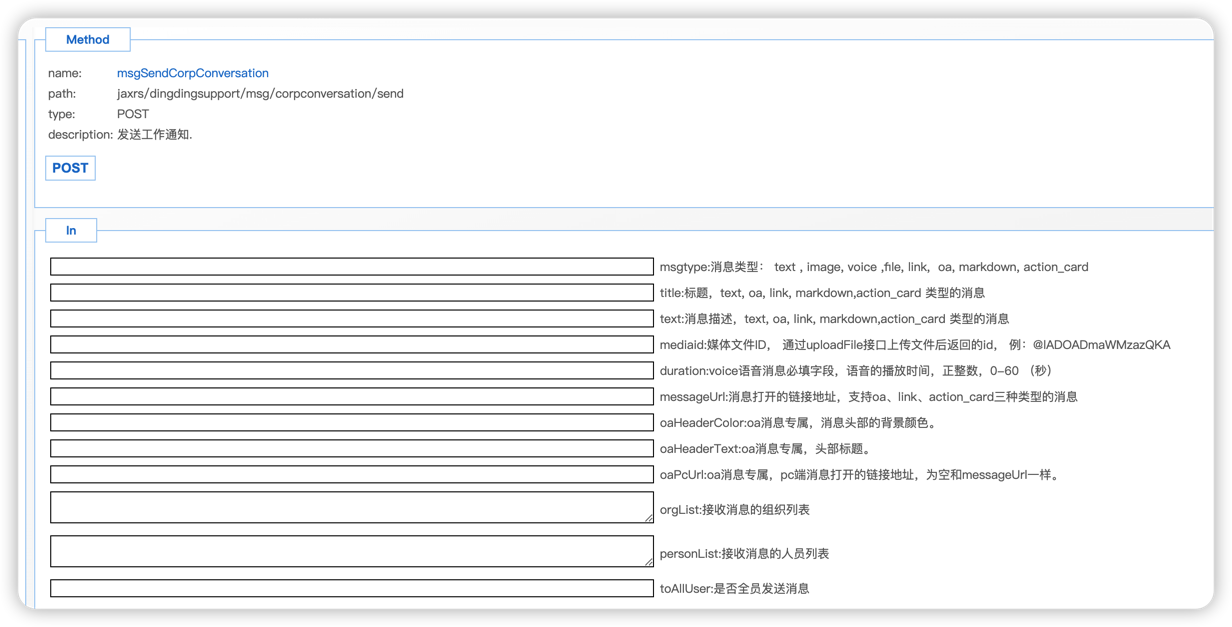Click the oaHeaderColor background color input field

pos(351,423)
